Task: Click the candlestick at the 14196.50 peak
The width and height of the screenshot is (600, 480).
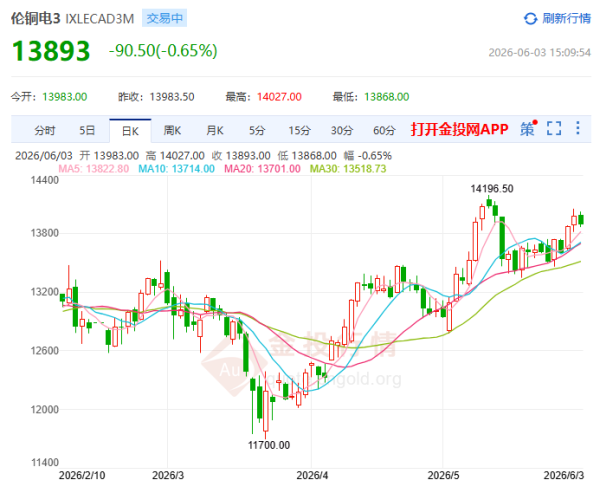Action: click(489, 202)
